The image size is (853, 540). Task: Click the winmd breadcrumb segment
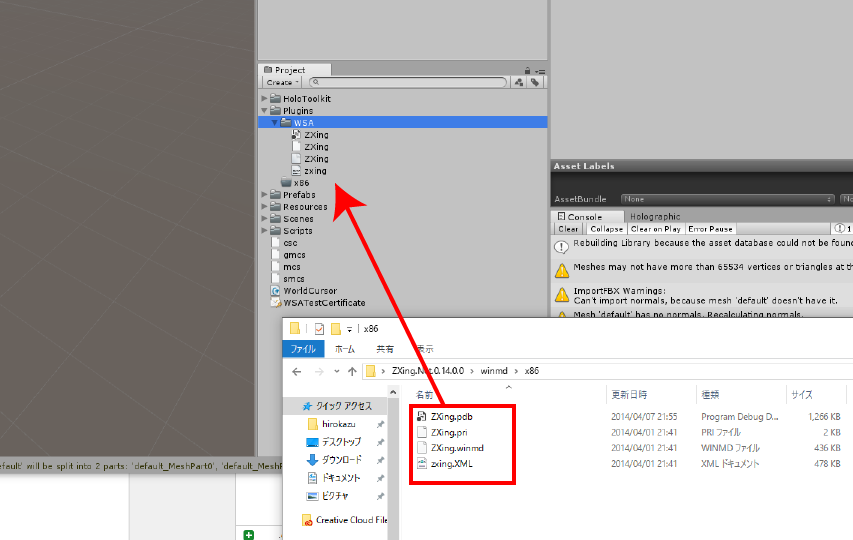494,371
